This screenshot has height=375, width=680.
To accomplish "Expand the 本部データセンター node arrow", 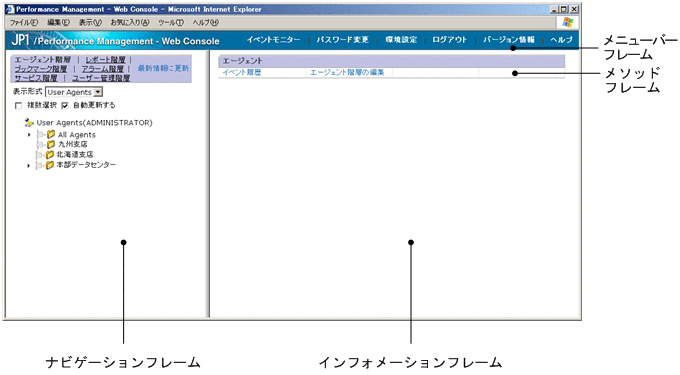I will (29, 166).
